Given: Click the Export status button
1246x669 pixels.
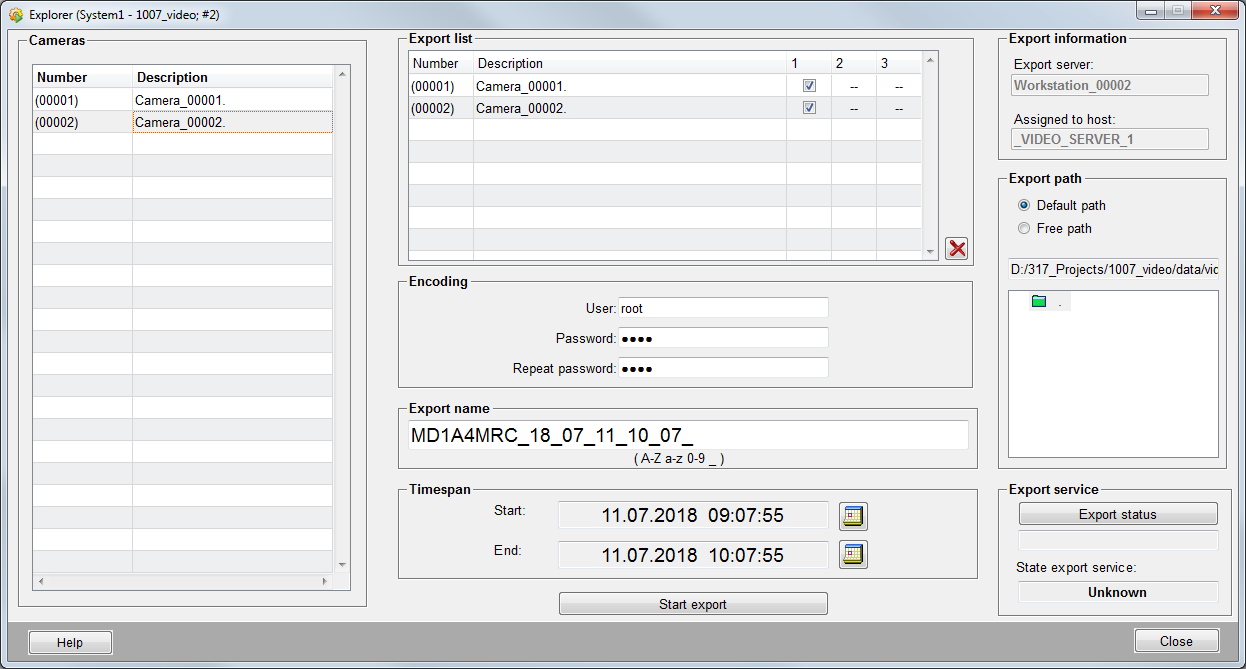Looking at the screenshot, I should point(1117,514).
